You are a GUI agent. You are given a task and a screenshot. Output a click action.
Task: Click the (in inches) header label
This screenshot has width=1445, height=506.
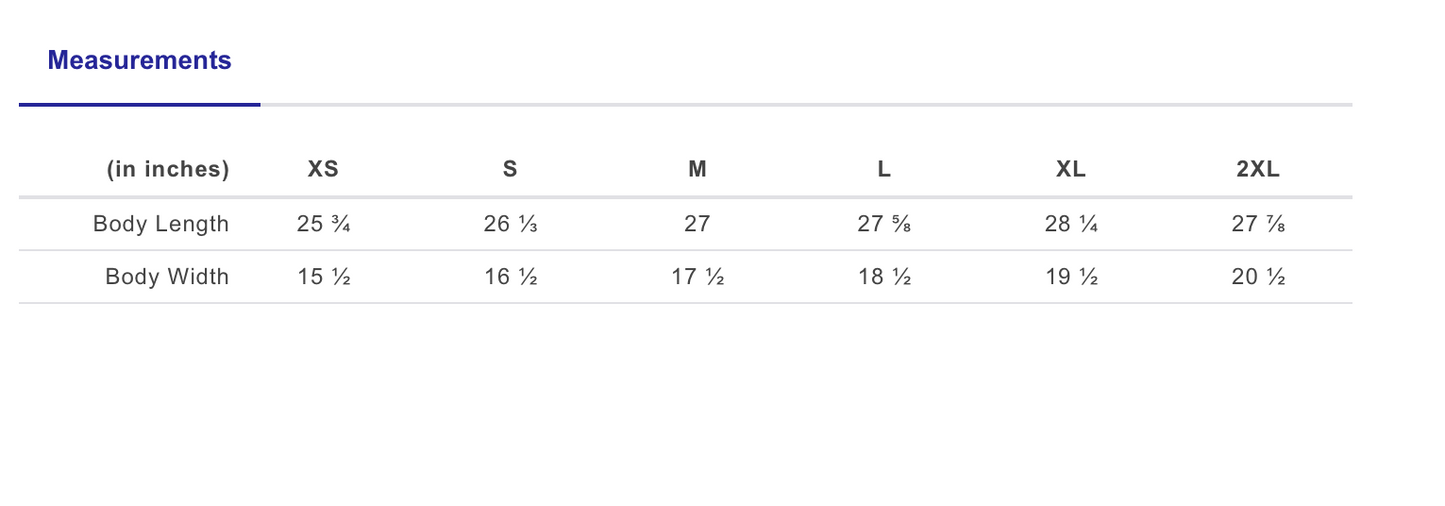pos(168,170)
